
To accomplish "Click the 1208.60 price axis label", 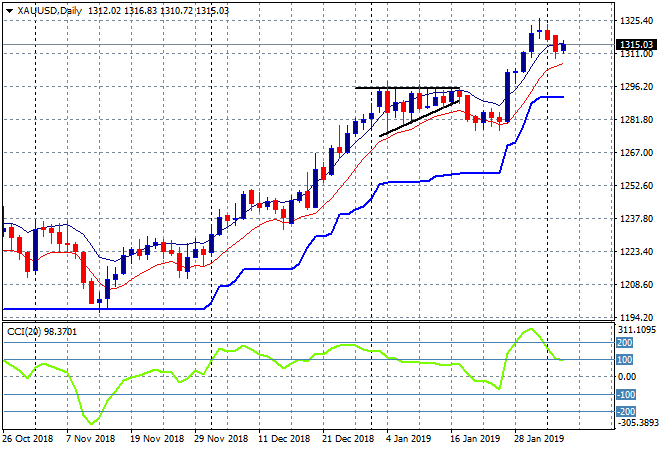I will [636, 285].
